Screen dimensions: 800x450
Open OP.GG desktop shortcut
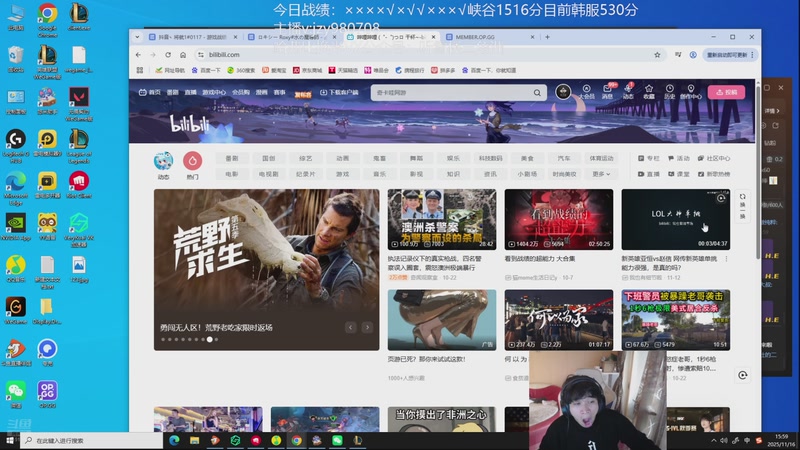coord(47,394)
